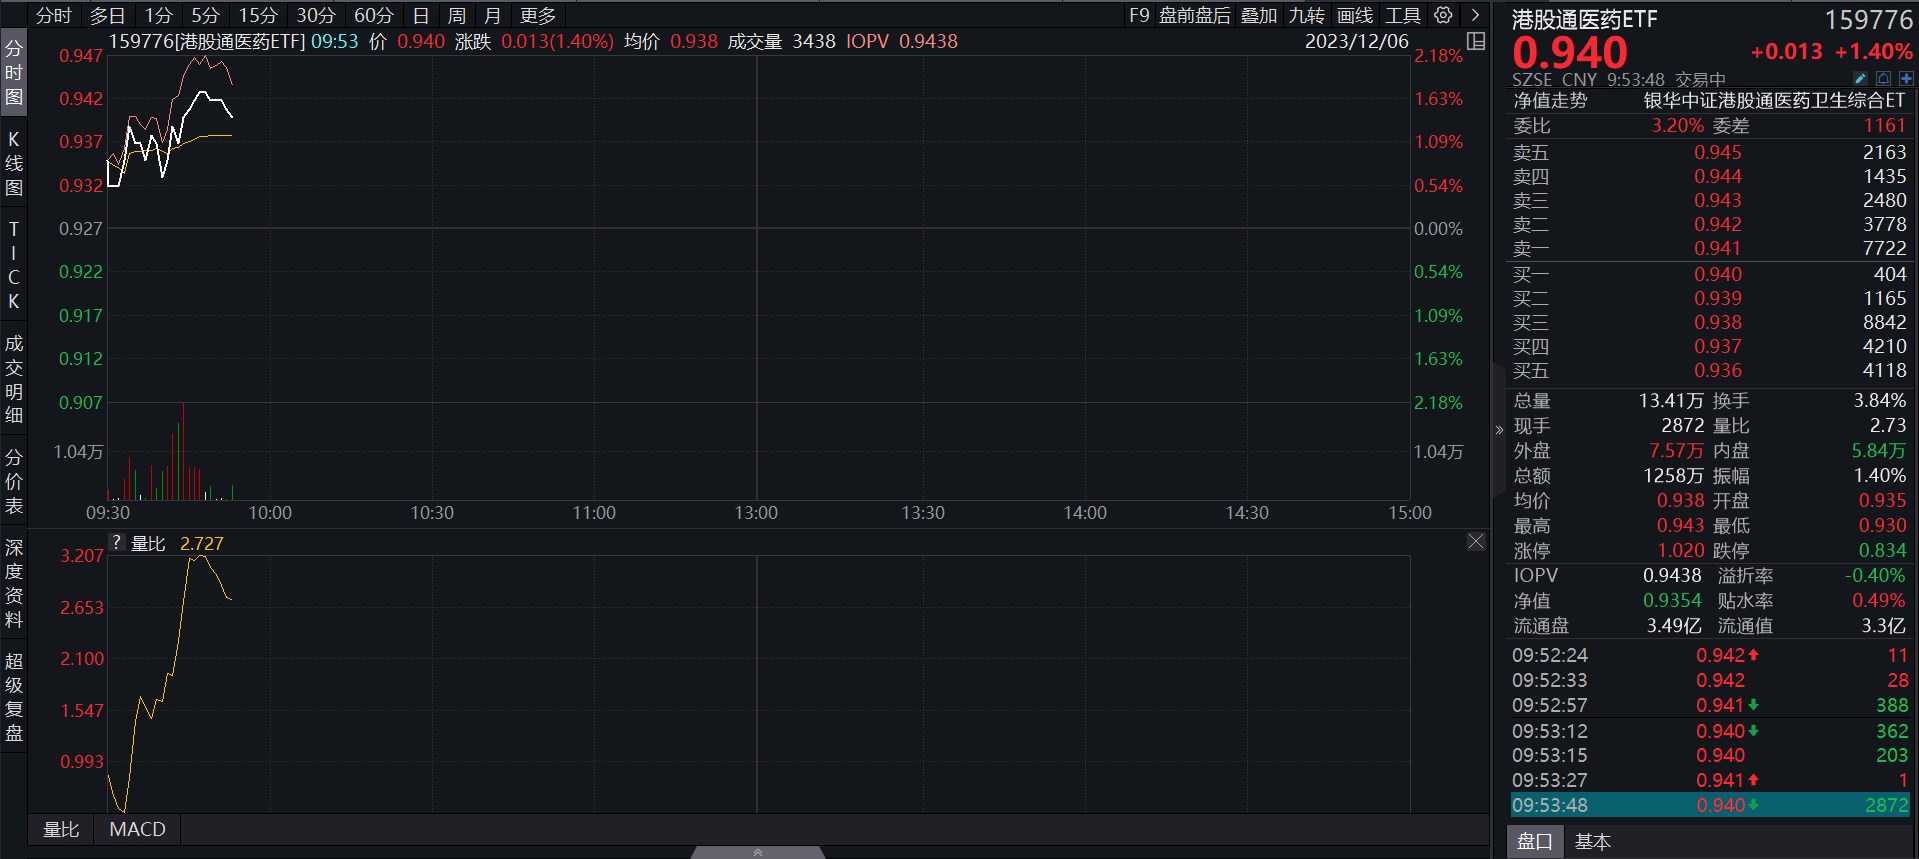1919x859 pixels.
Task: Select the 60分 period
Action: click(374, 15)
